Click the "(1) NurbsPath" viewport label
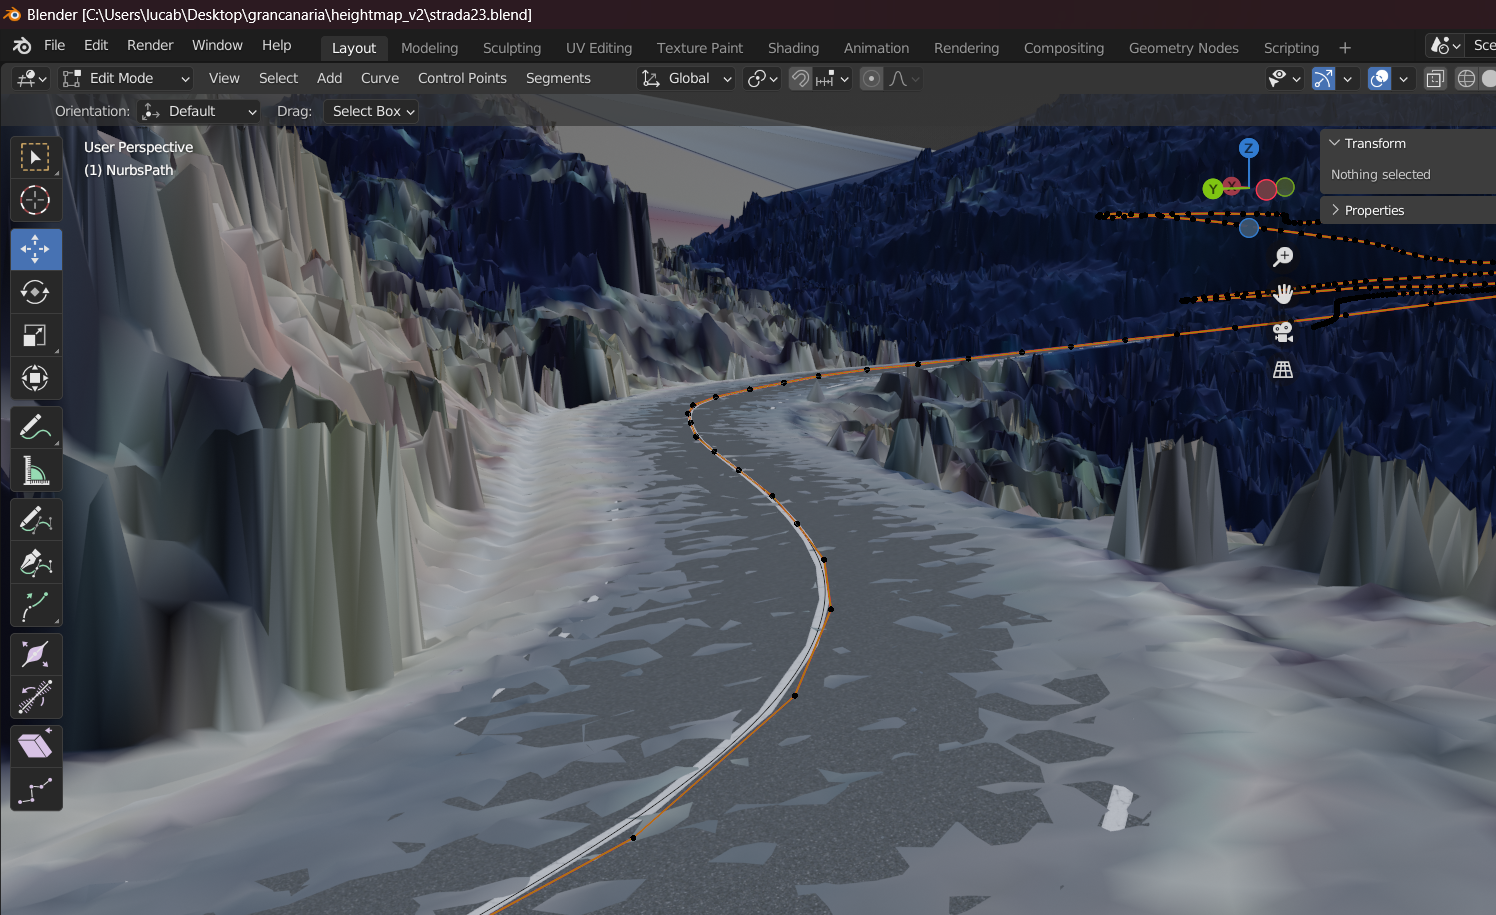This screenshot has width=1496, height=915. (129, 171)
